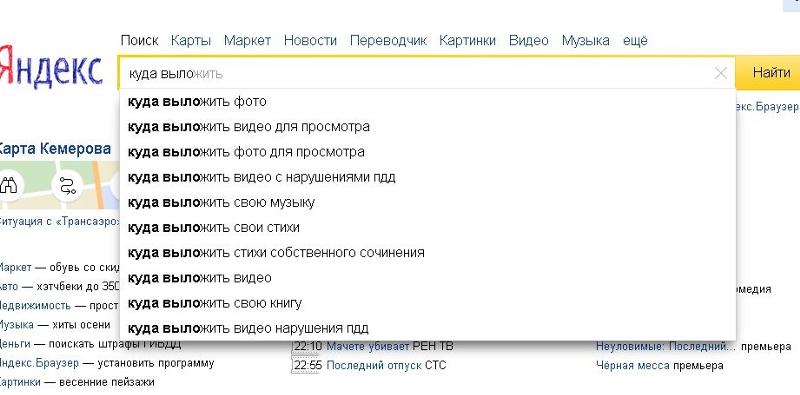Viewport: 800px width, 395px height.
Task: Open the Карты tab
Action: click(x=191, y=40)
